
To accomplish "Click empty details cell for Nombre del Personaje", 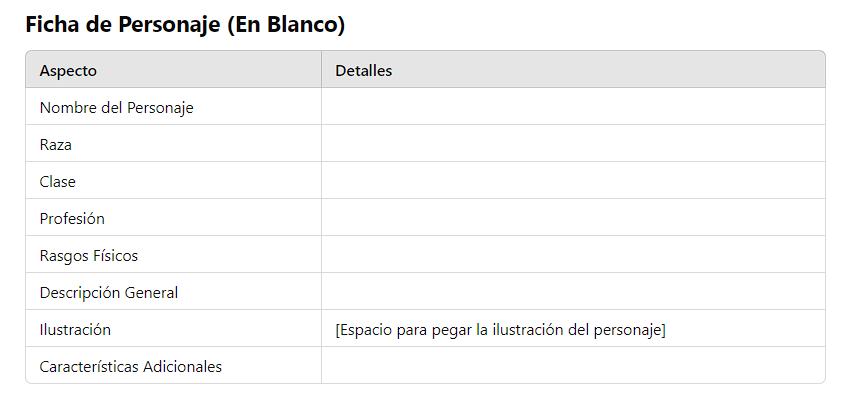I will point(574,106).
